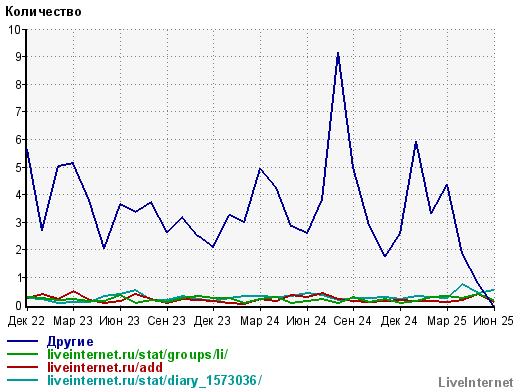Click the Дек 22 x-axis label
The image size is (520, 392).
pos(26,321)
